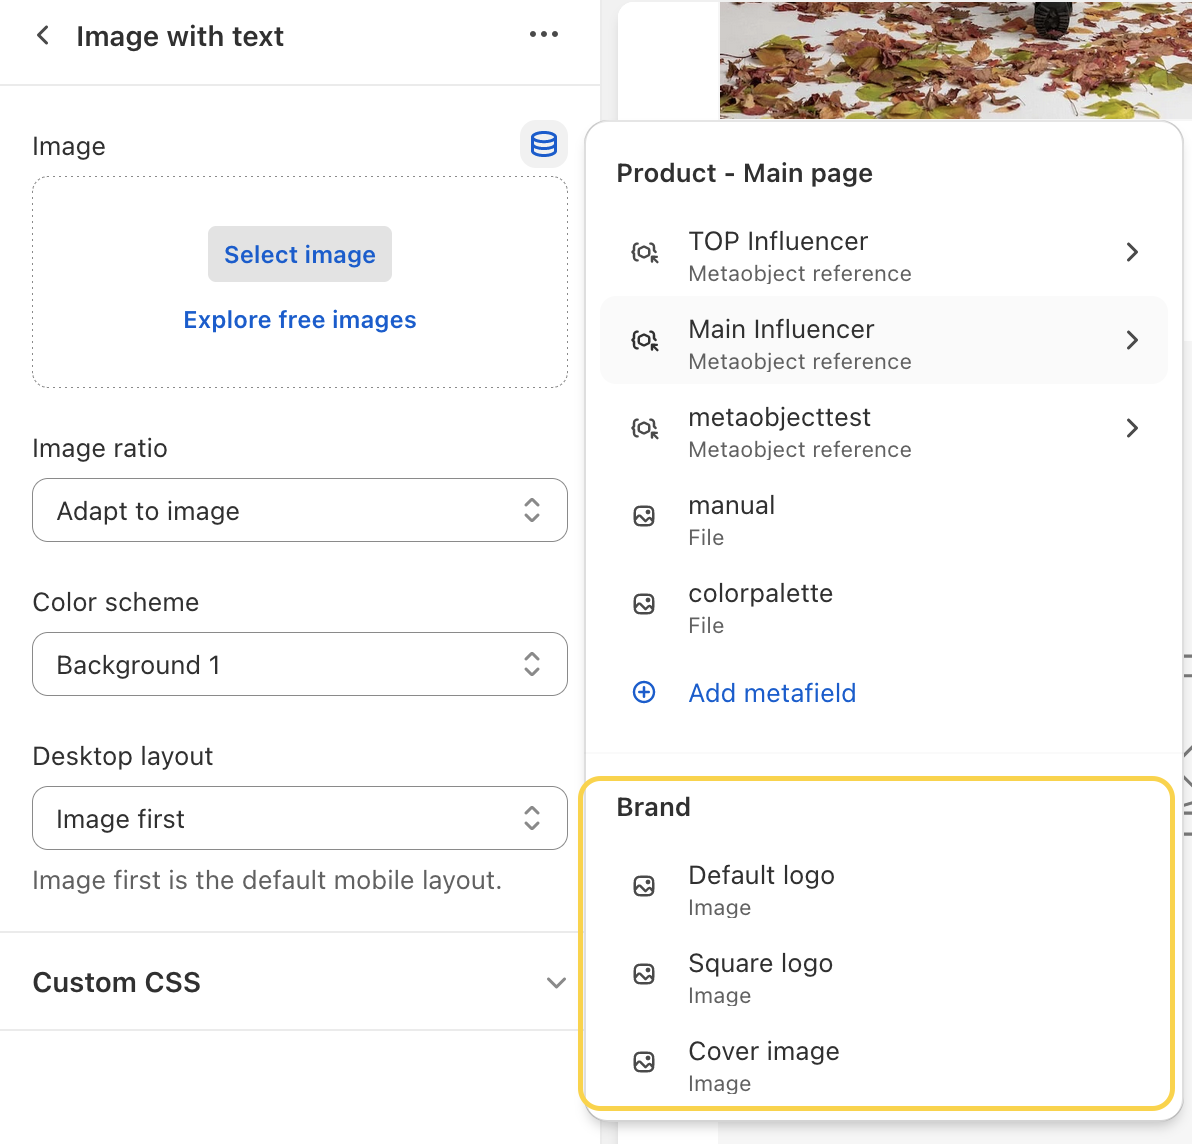The image size is (1192, 1144).
Task: Click the image icon beside Square logo
Action: pyautogui.click(x=645, y=975)
